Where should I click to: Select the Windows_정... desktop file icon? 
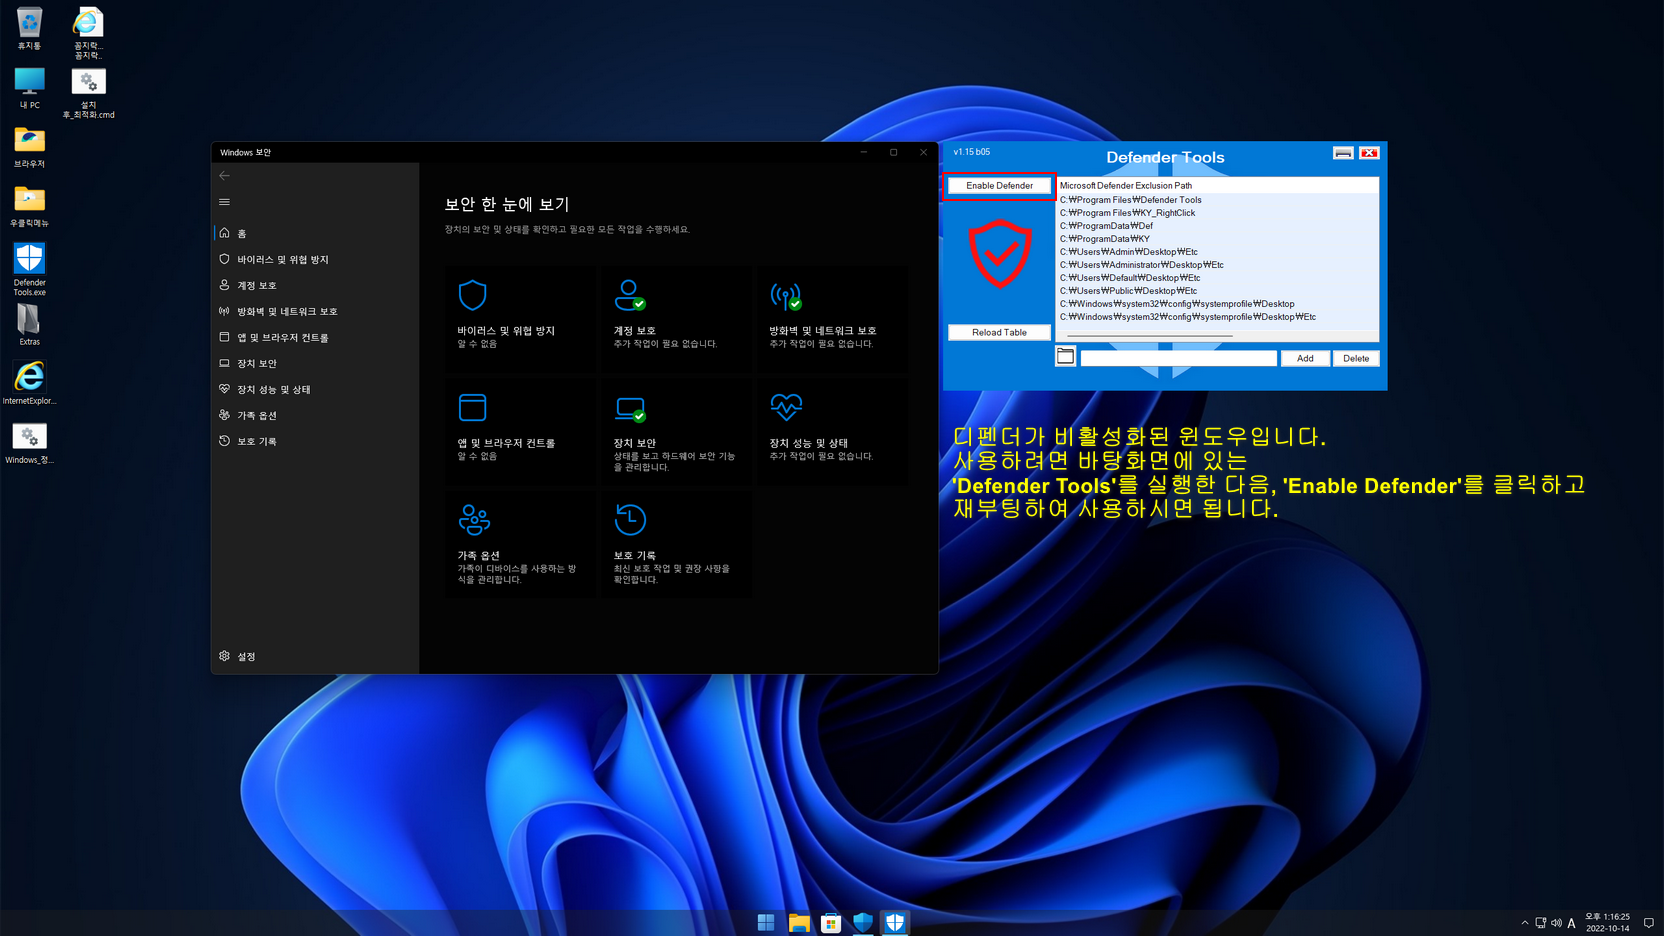pyautogui.click(x=29, y=443)
